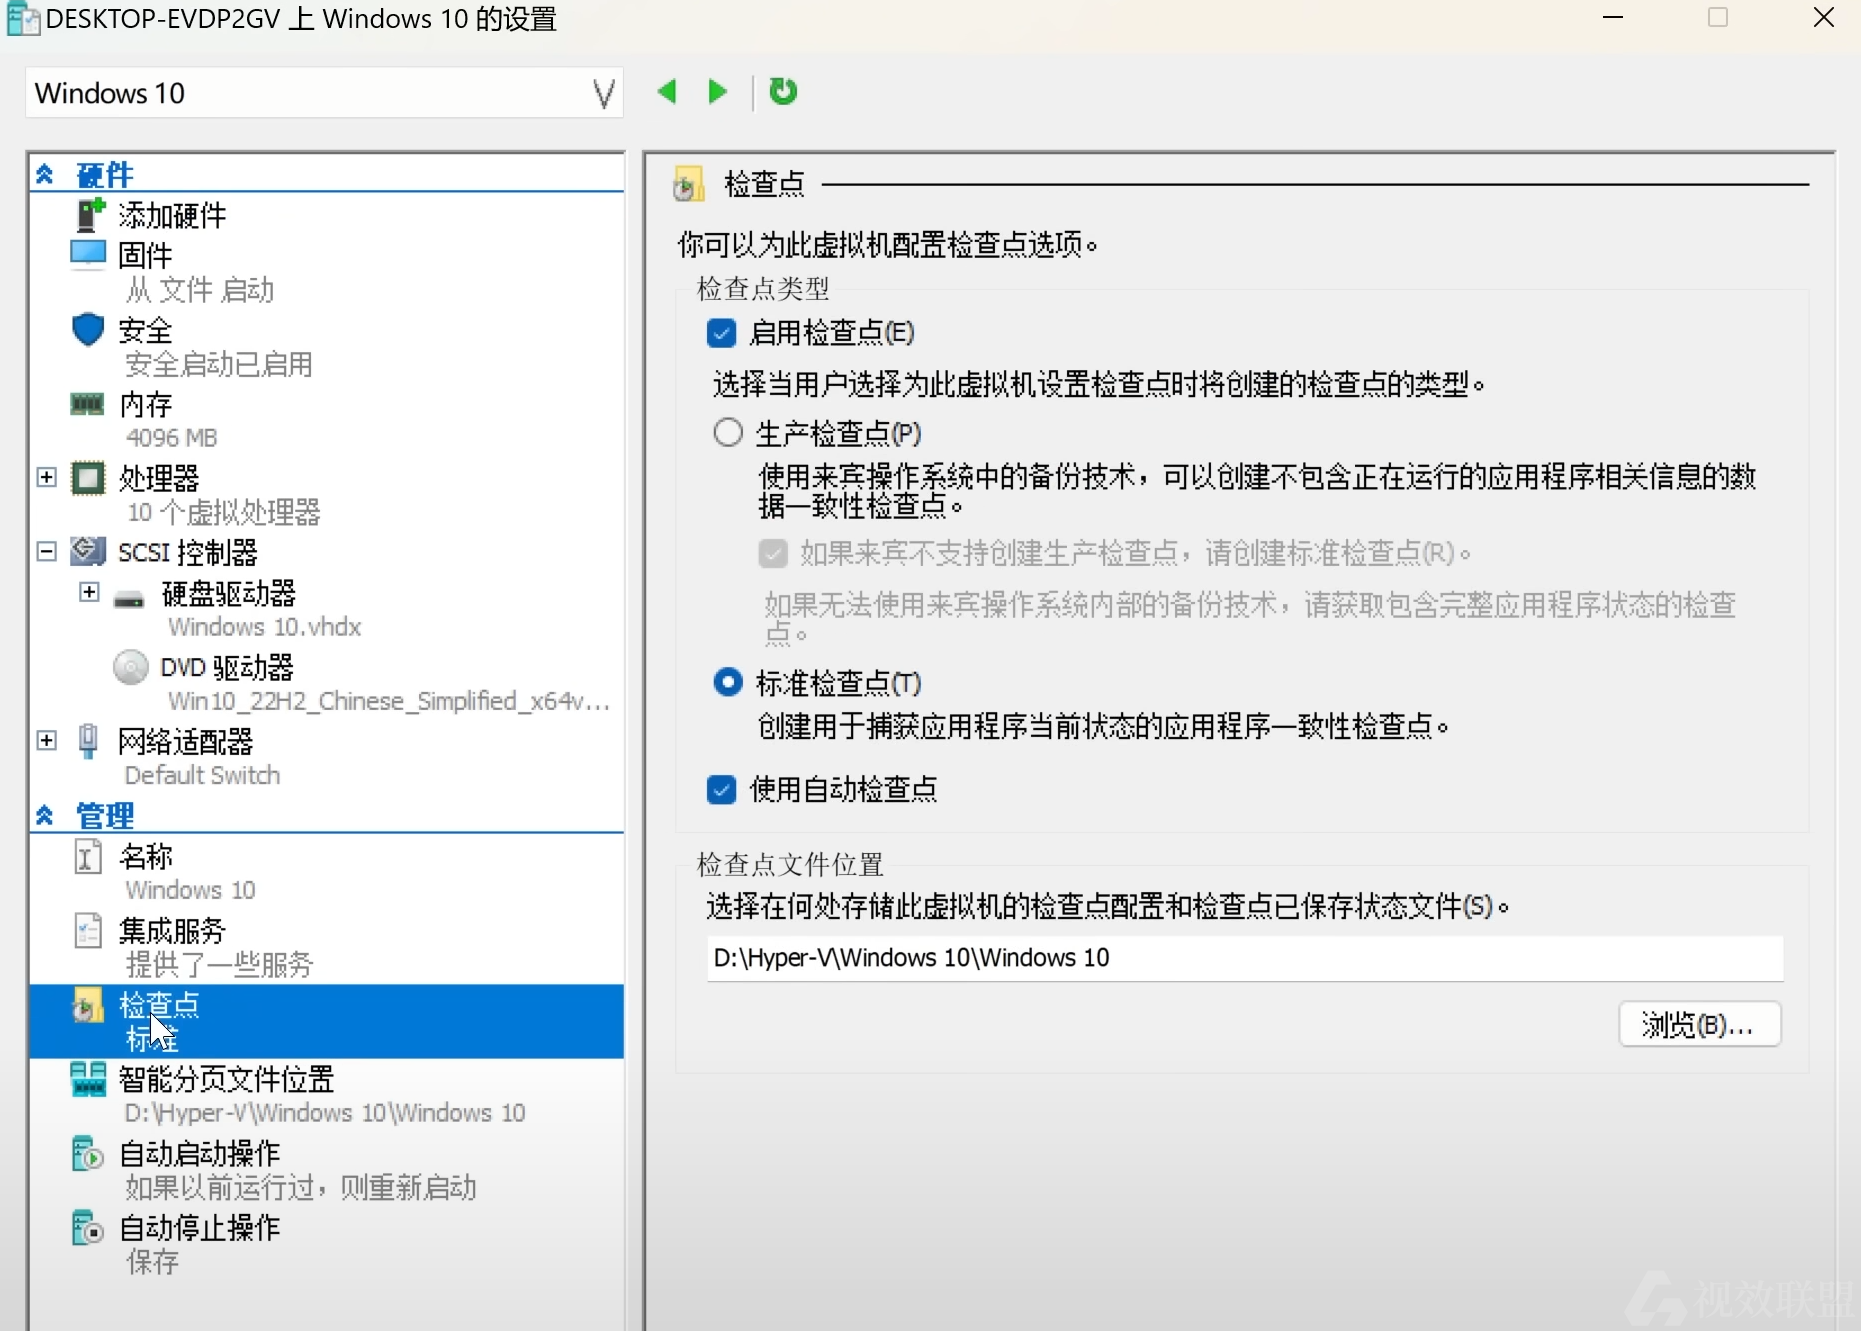Click the Default Switch text
The height and width of the screenshot is (1331, 1861).
(202, 775)
